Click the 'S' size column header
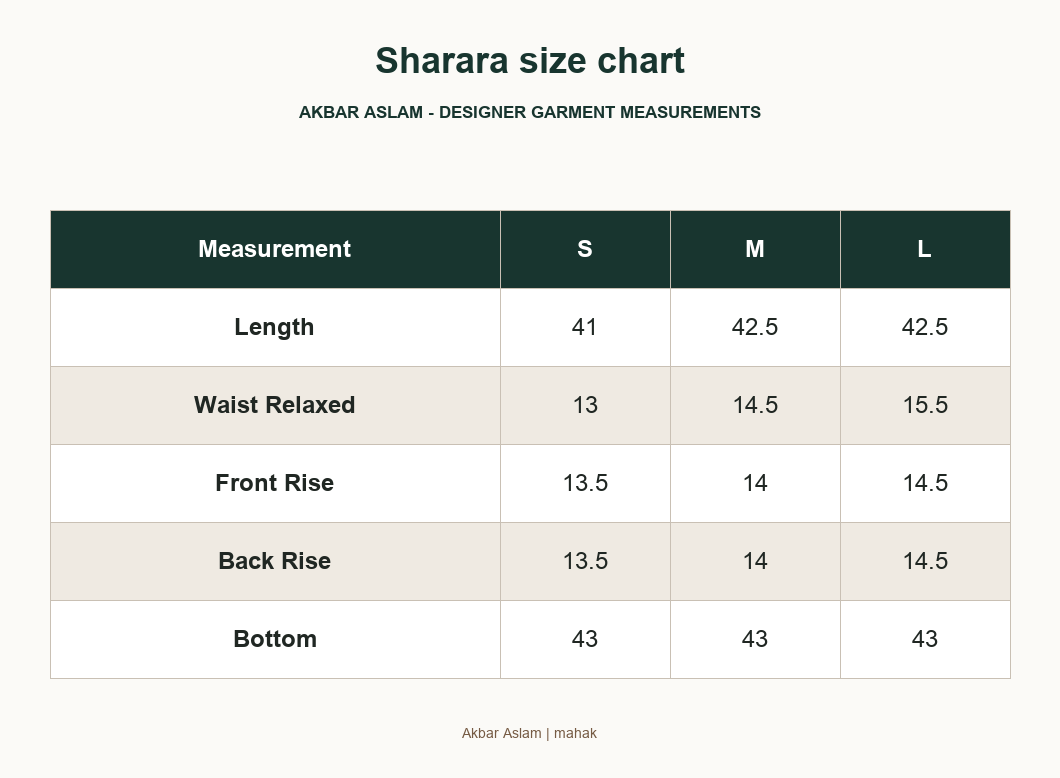Screen dimensions: 1060x778 585,249
